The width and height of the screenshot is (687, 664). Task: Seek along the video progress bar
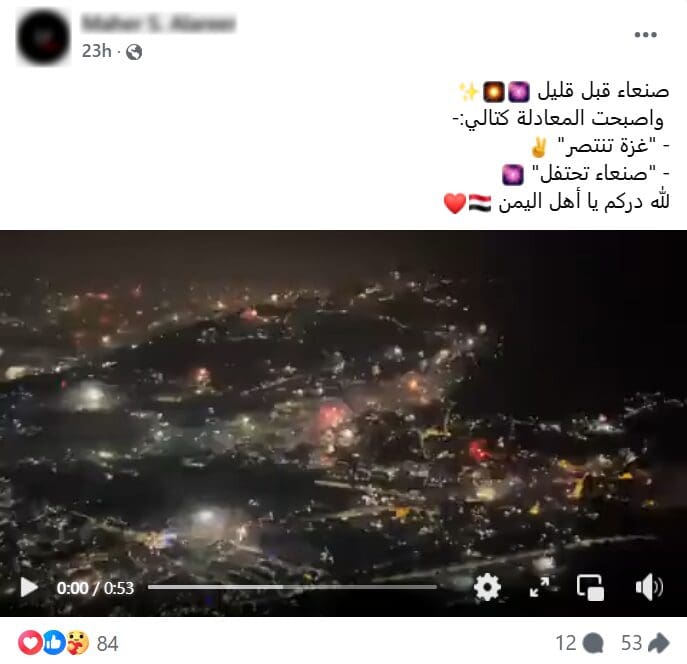pos(292,587)
